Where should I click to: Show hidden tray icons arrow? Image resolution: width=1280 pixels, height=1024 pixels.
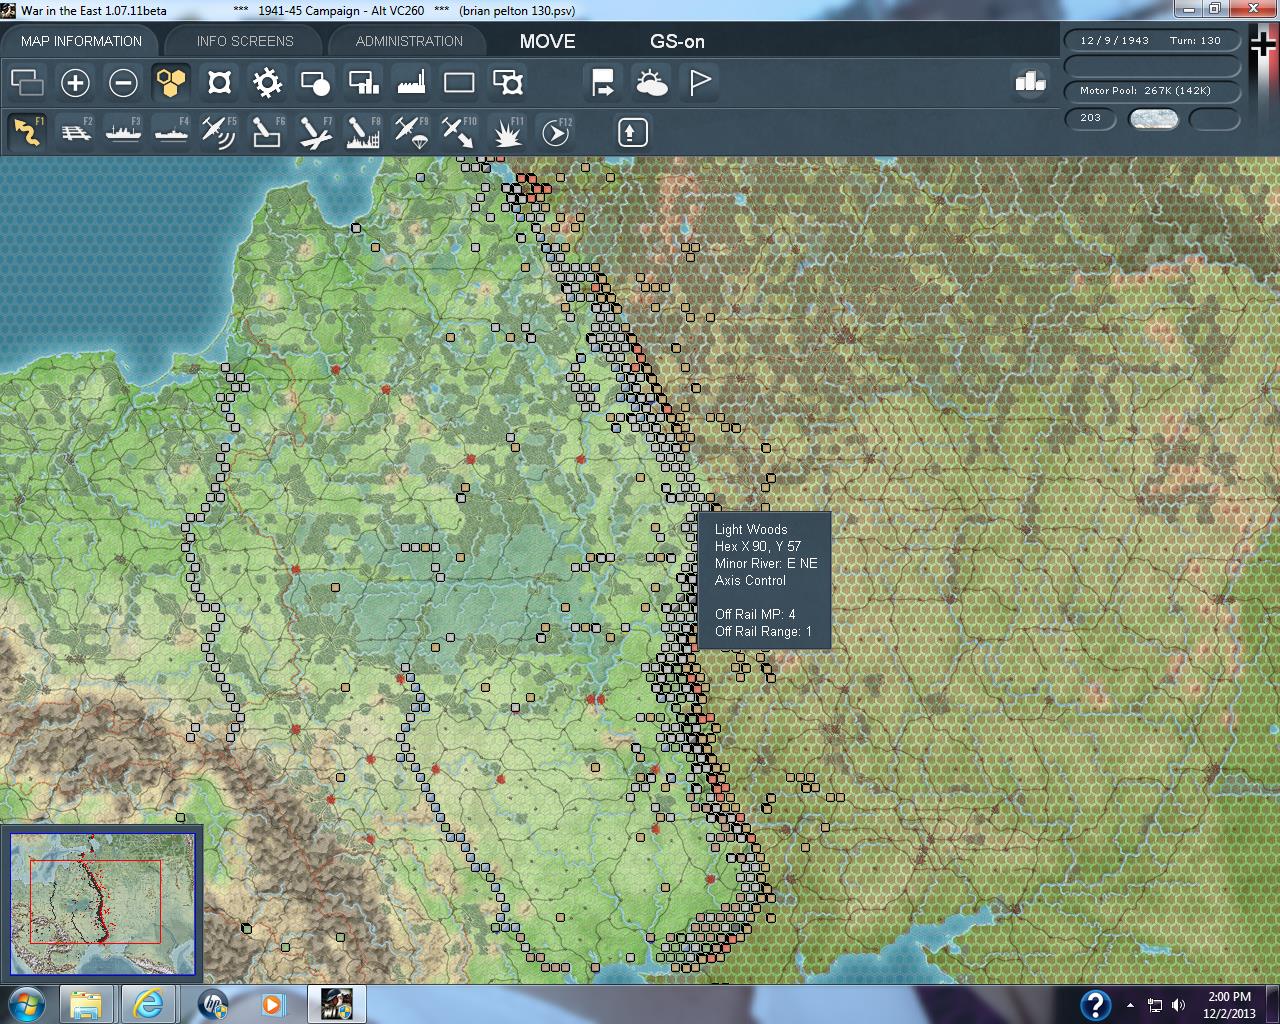click(1131, 1005)
